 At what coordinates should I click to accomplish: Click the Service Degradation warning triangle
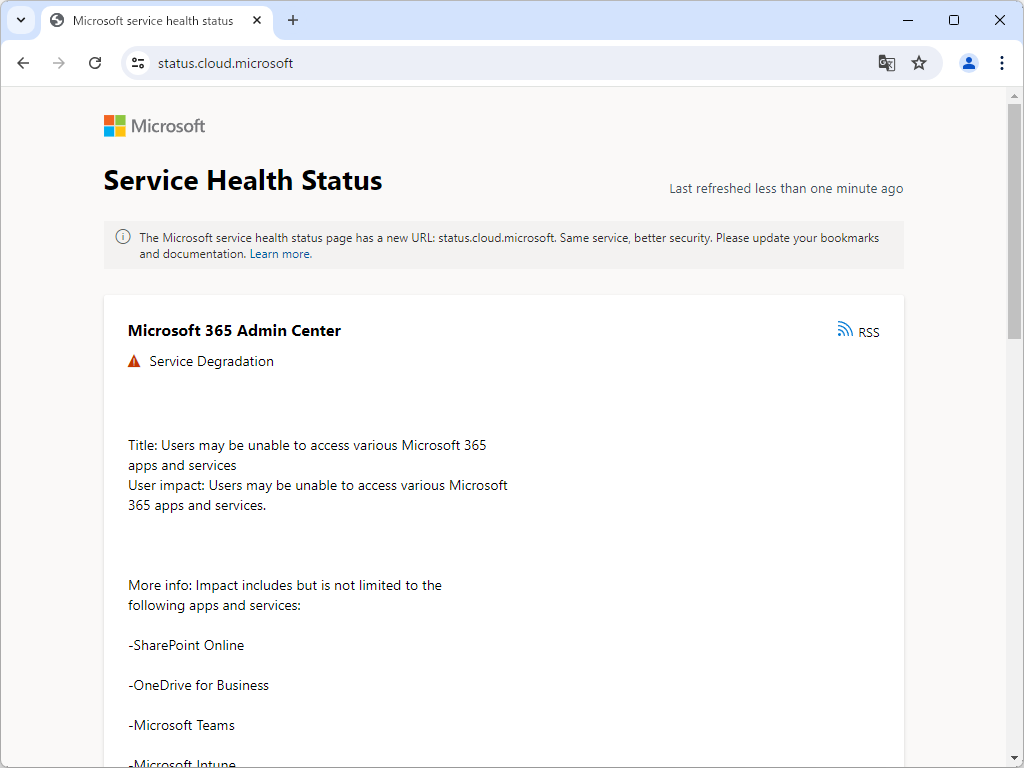click(133, 360)
